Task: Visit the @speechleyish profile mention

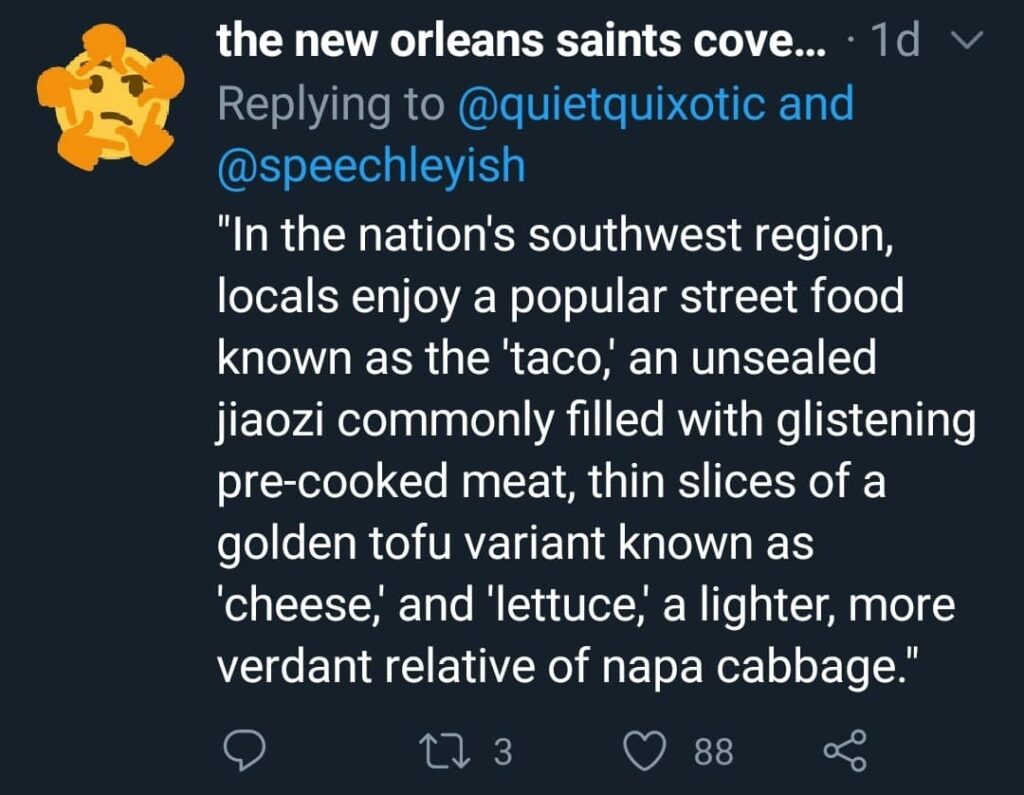Action: click(x=371, y=166)
